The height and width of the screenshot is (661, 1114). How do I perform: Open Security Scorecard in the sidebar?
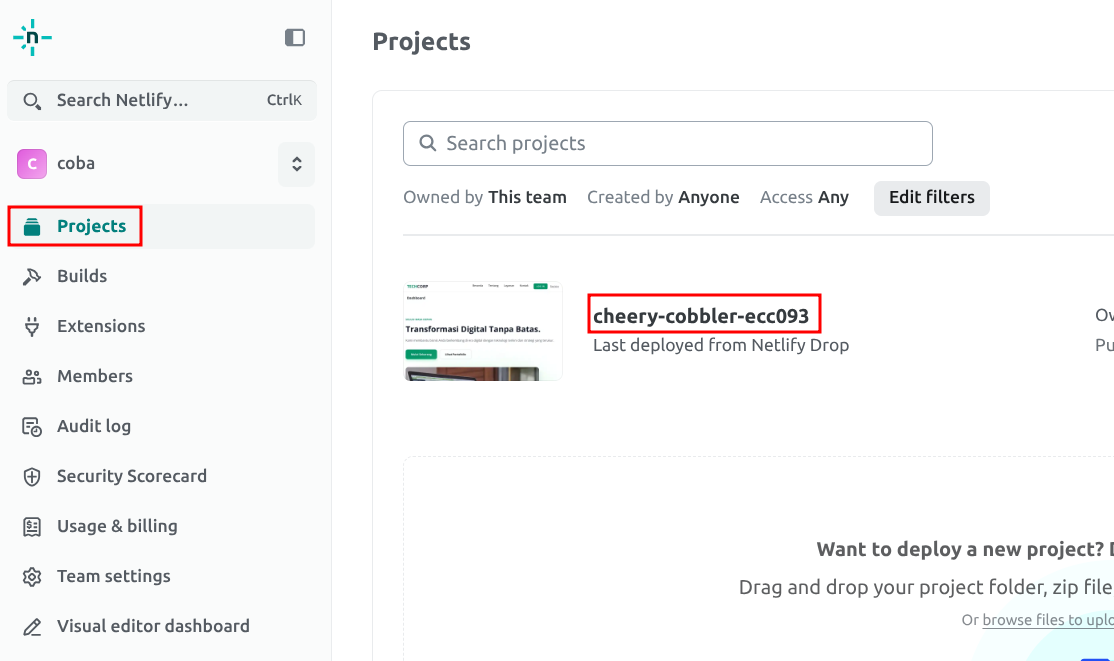click(162, 476)
